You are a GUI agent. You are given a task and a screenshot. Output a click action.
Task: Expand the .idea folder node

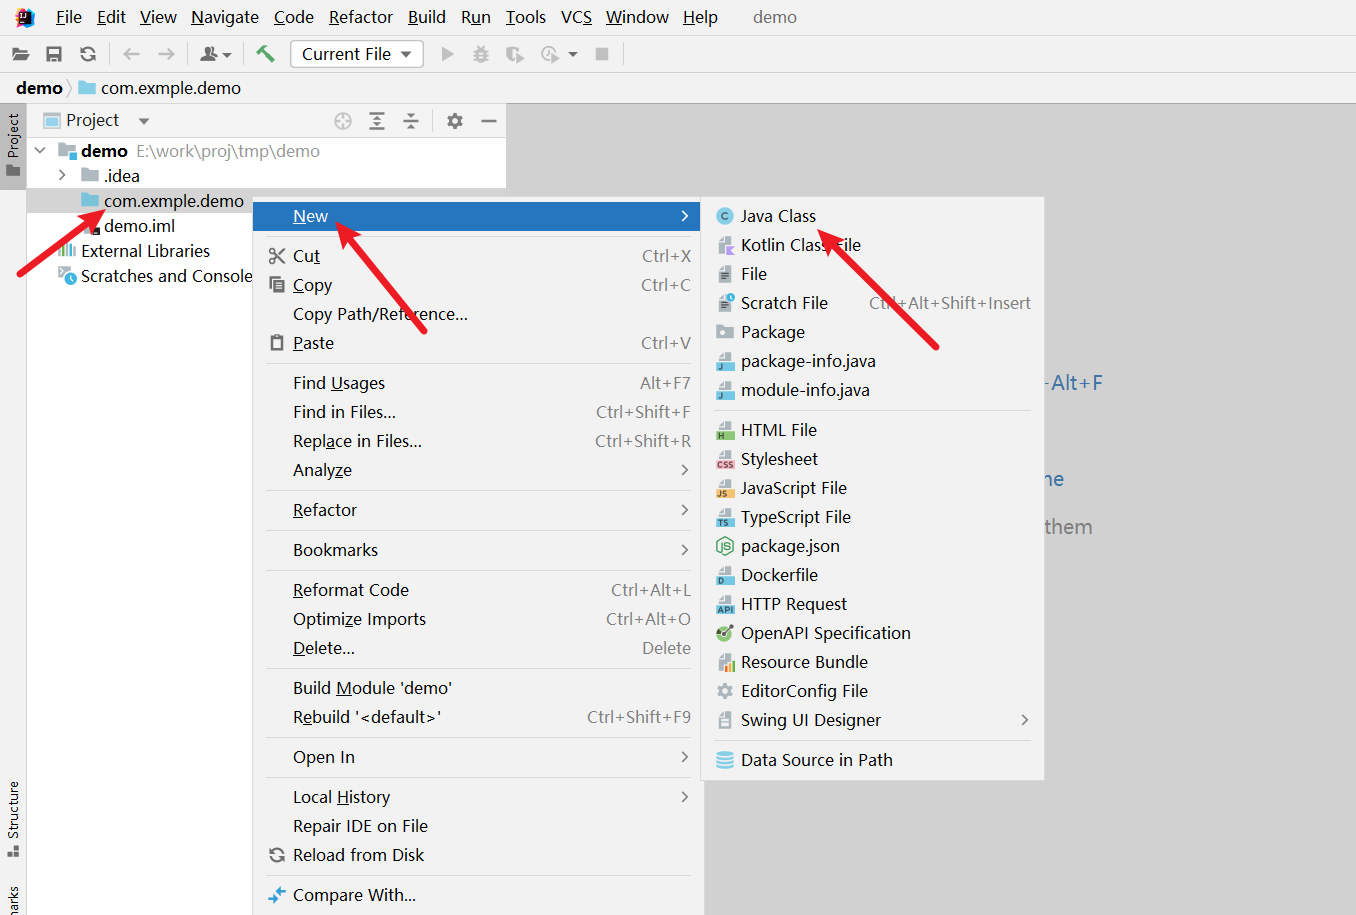point(62,176)
